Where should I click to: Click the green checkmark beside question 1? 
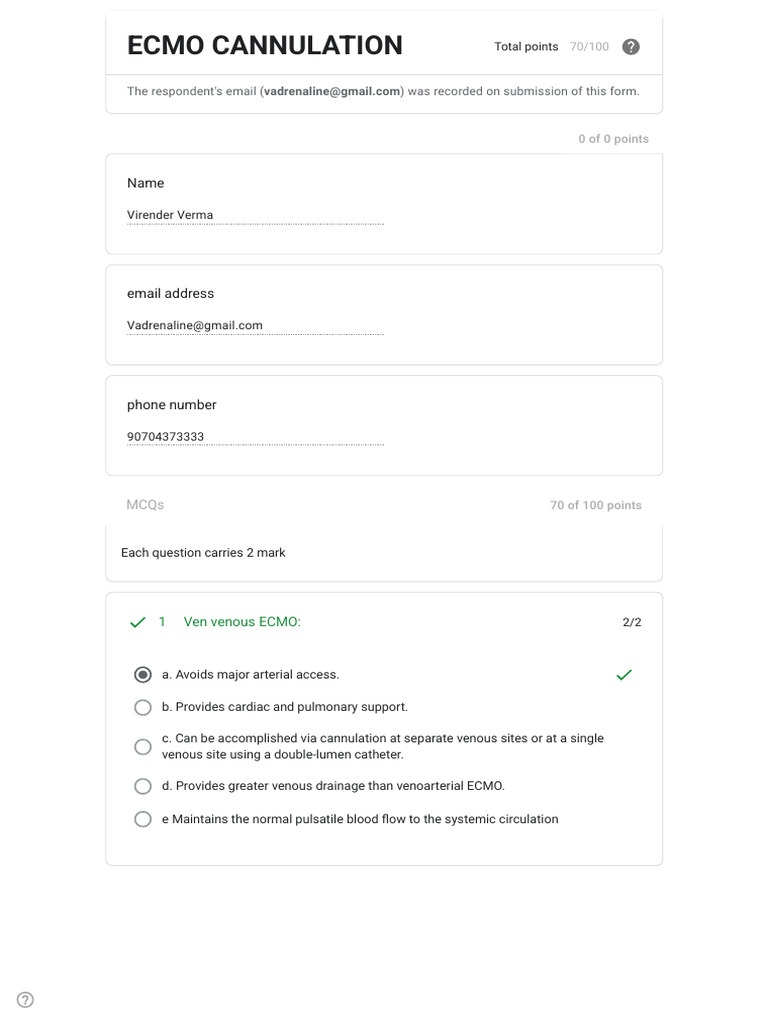(x=137, y=622)
